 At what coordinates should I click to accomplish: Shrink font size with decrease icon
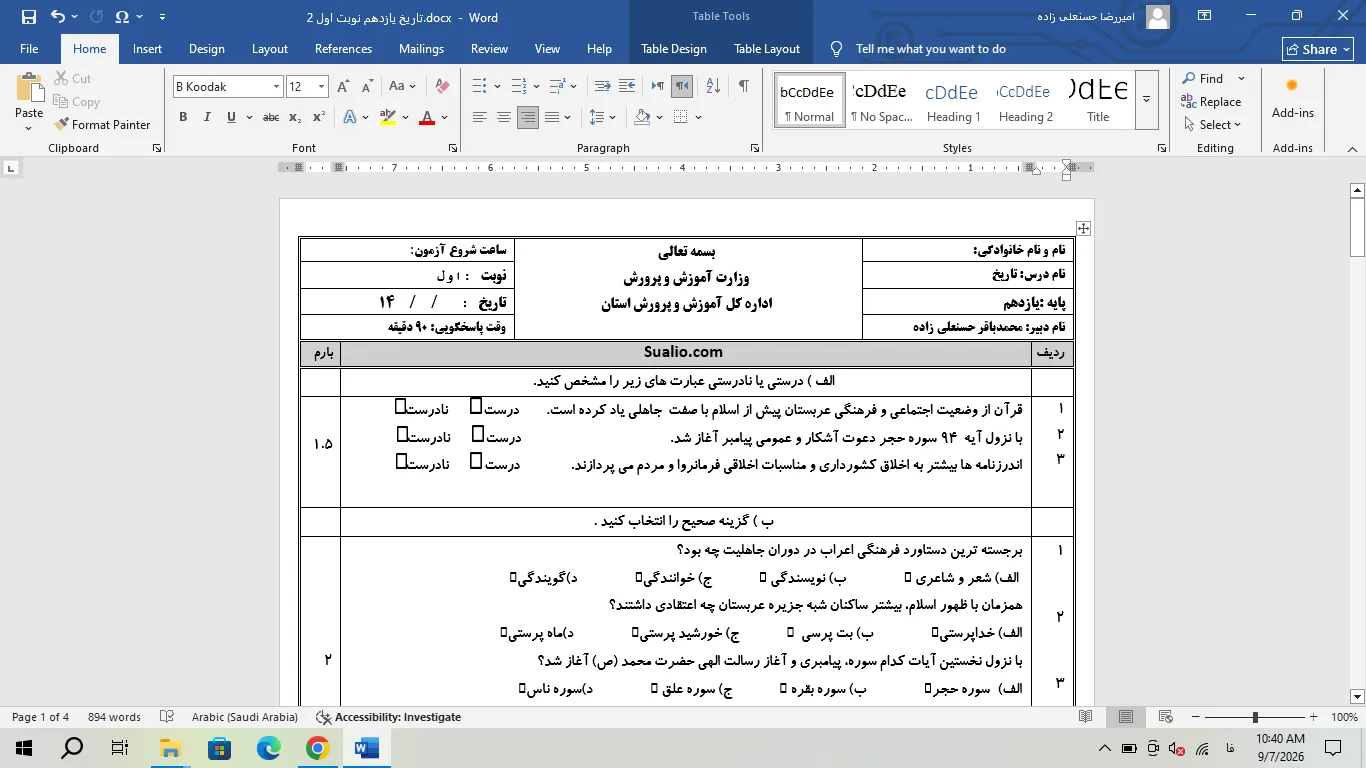[367, 87]
